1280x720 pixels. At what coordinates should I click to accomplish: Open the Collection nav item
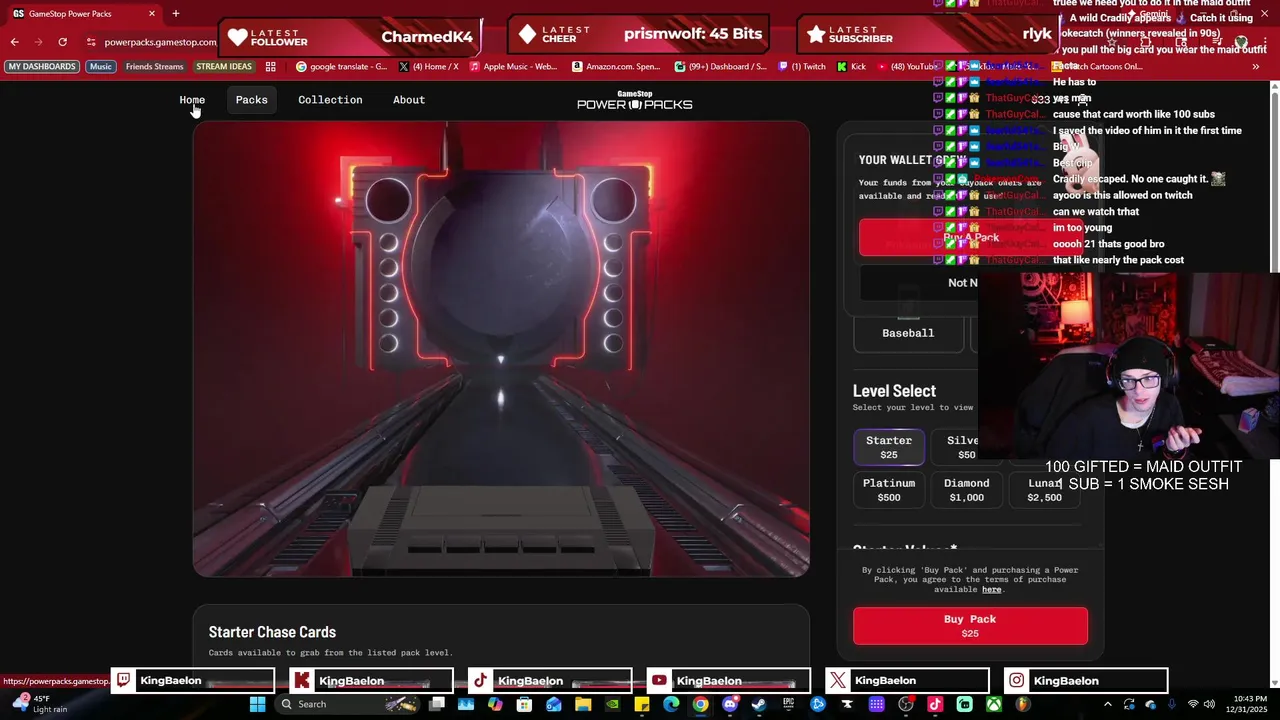click(x=330, y=100)
